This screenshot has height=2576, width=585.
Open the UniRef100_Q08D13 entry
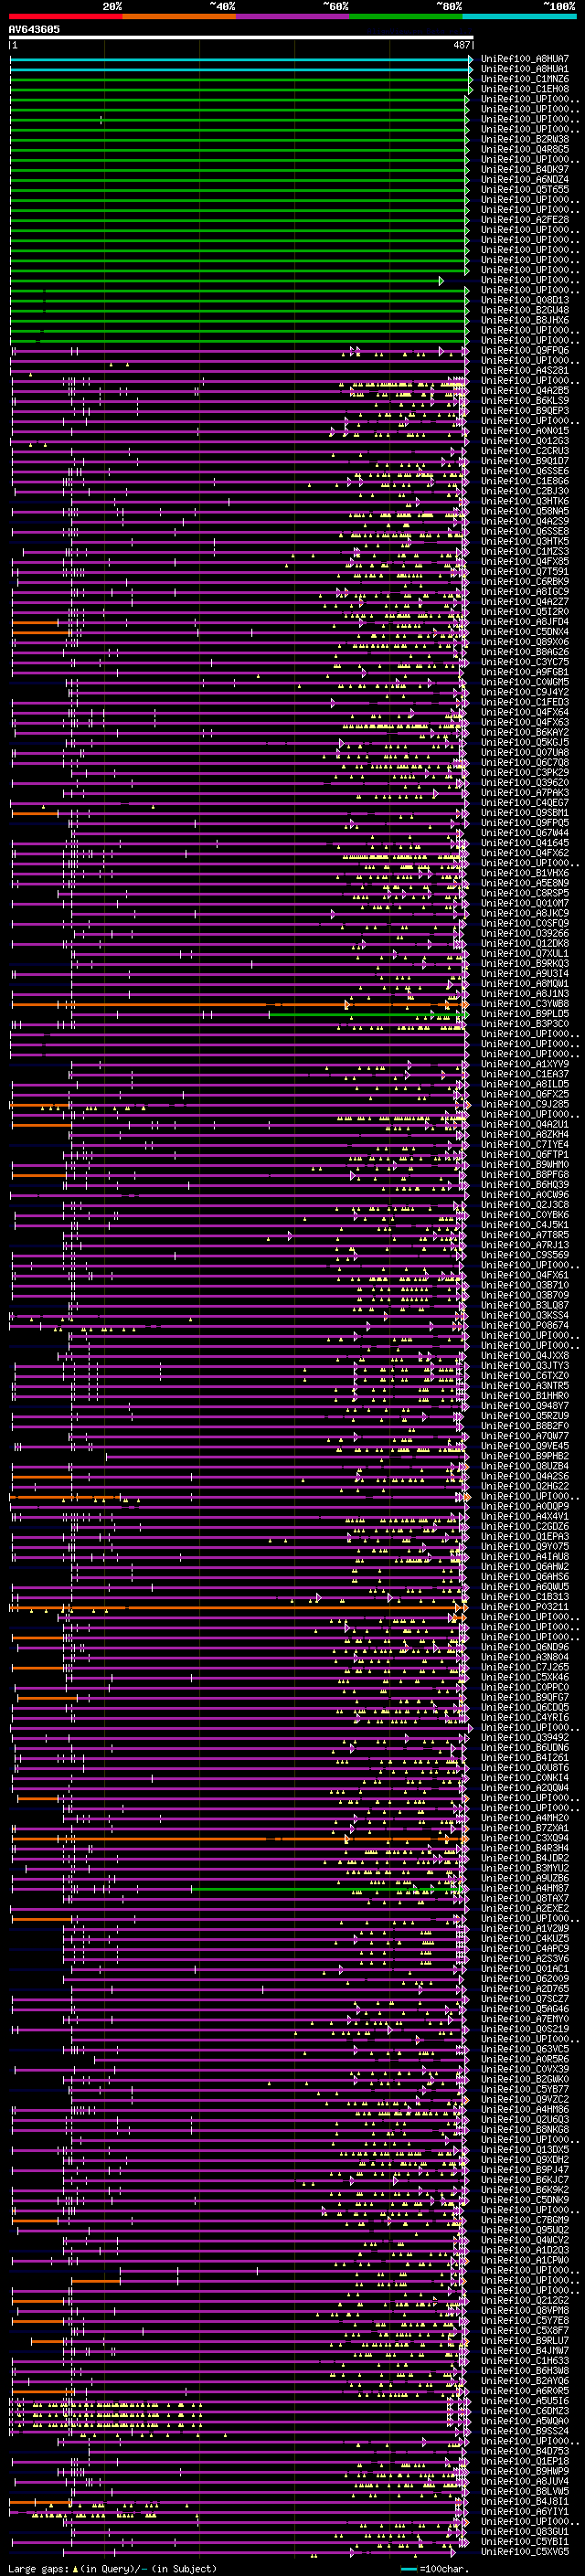coord(525,300)
